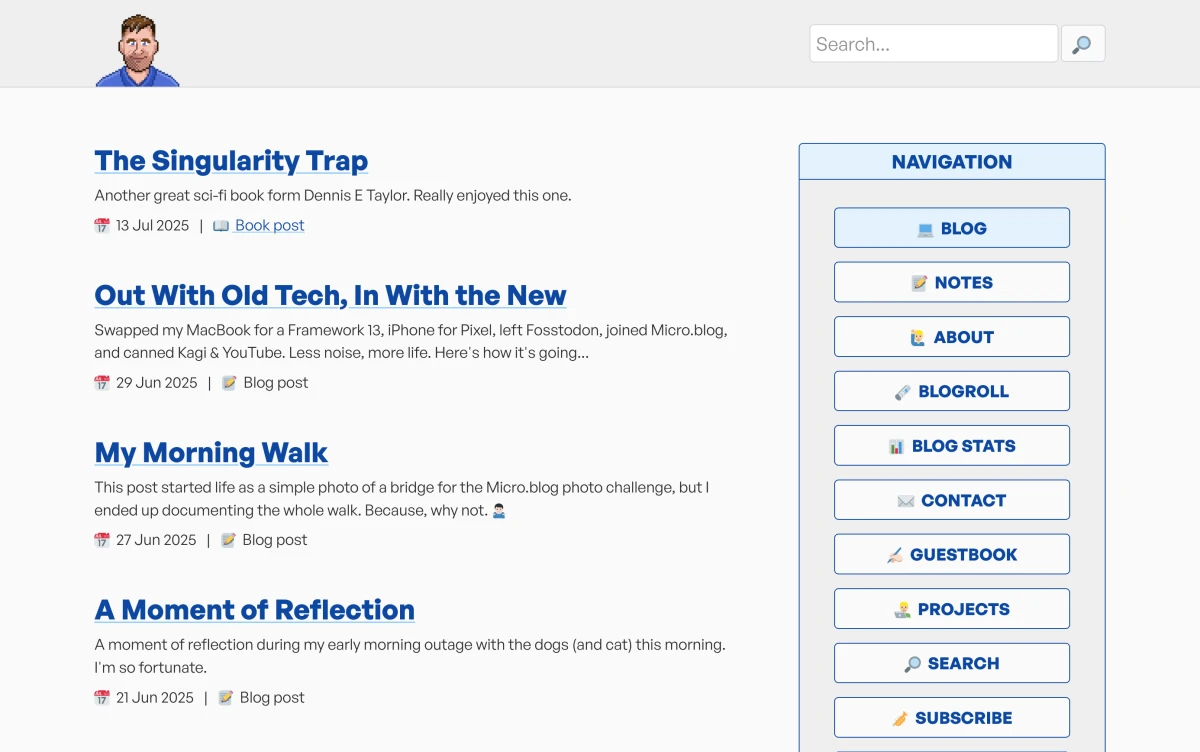Open the Book post category link
The image size is (1200, 752).
269,225
